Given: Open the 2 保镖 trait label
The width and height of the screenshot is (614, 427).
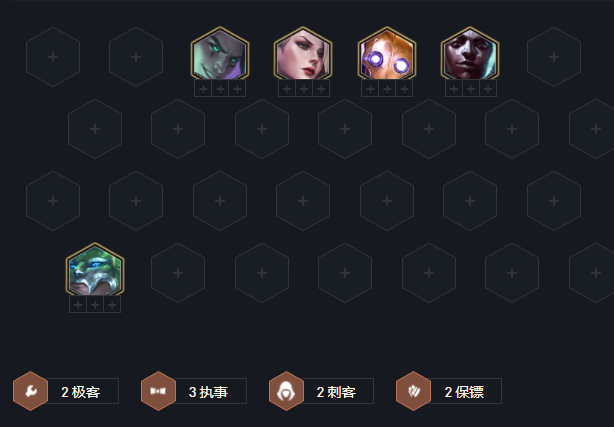Looking at the screenshot, I should click(x=464, y=391).
